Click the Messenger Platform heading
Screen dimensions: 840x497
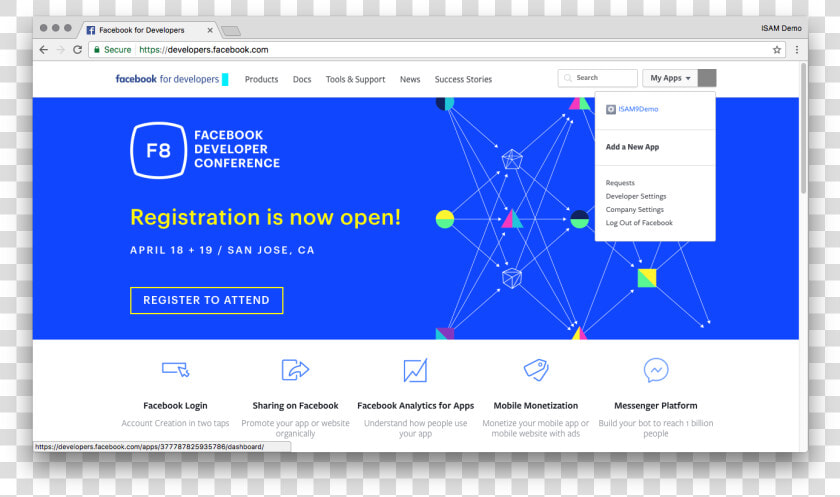coord(656,405)
